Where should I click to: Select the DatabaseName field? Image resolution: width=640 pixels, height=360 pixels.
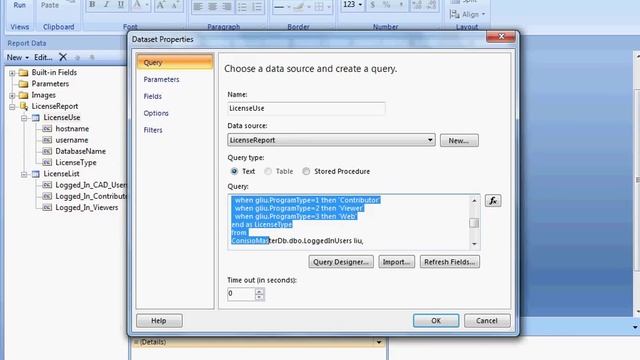tap(80, 151)
